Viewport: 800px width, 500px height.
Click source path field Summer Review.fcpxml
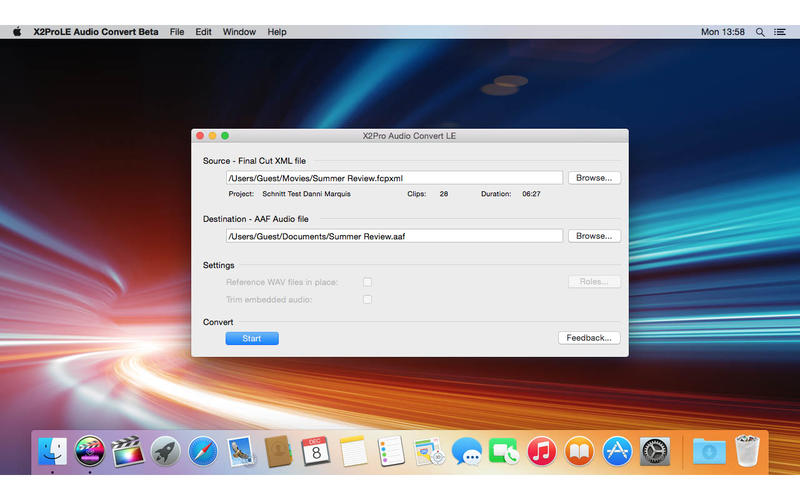click(394, 178)
